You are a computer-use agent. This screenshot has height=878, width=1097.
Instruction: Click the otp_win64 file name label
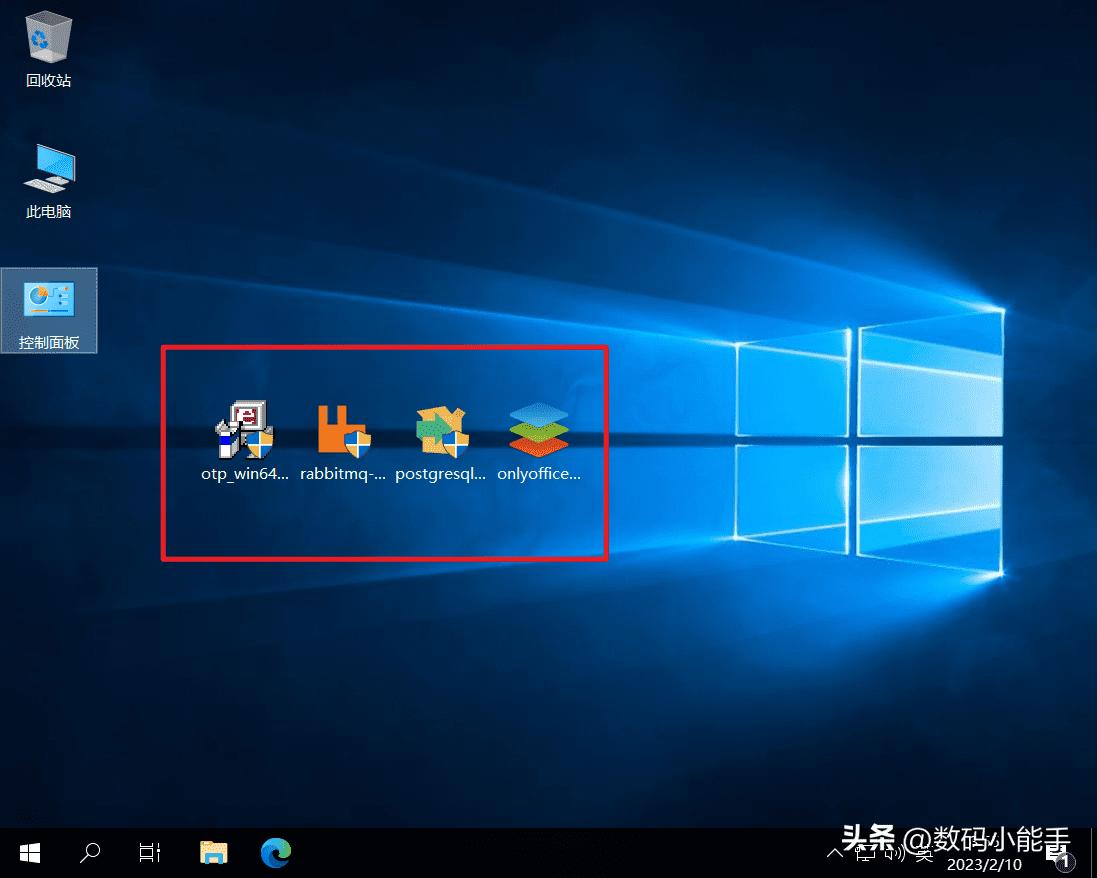coord(245,474)
